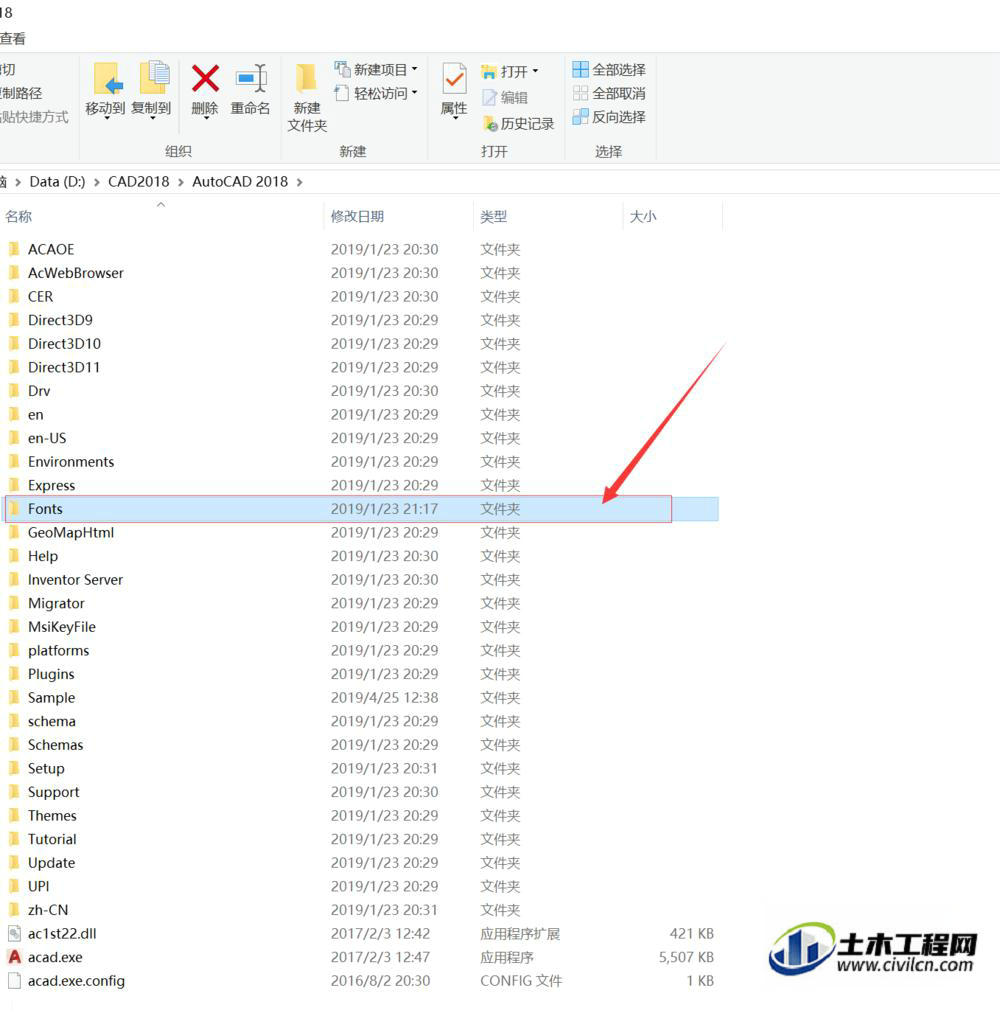Image resolution: width=1000 pixels, height=1013 pixels.
Task: Select the Themes folder name
Action: point(52,815)
